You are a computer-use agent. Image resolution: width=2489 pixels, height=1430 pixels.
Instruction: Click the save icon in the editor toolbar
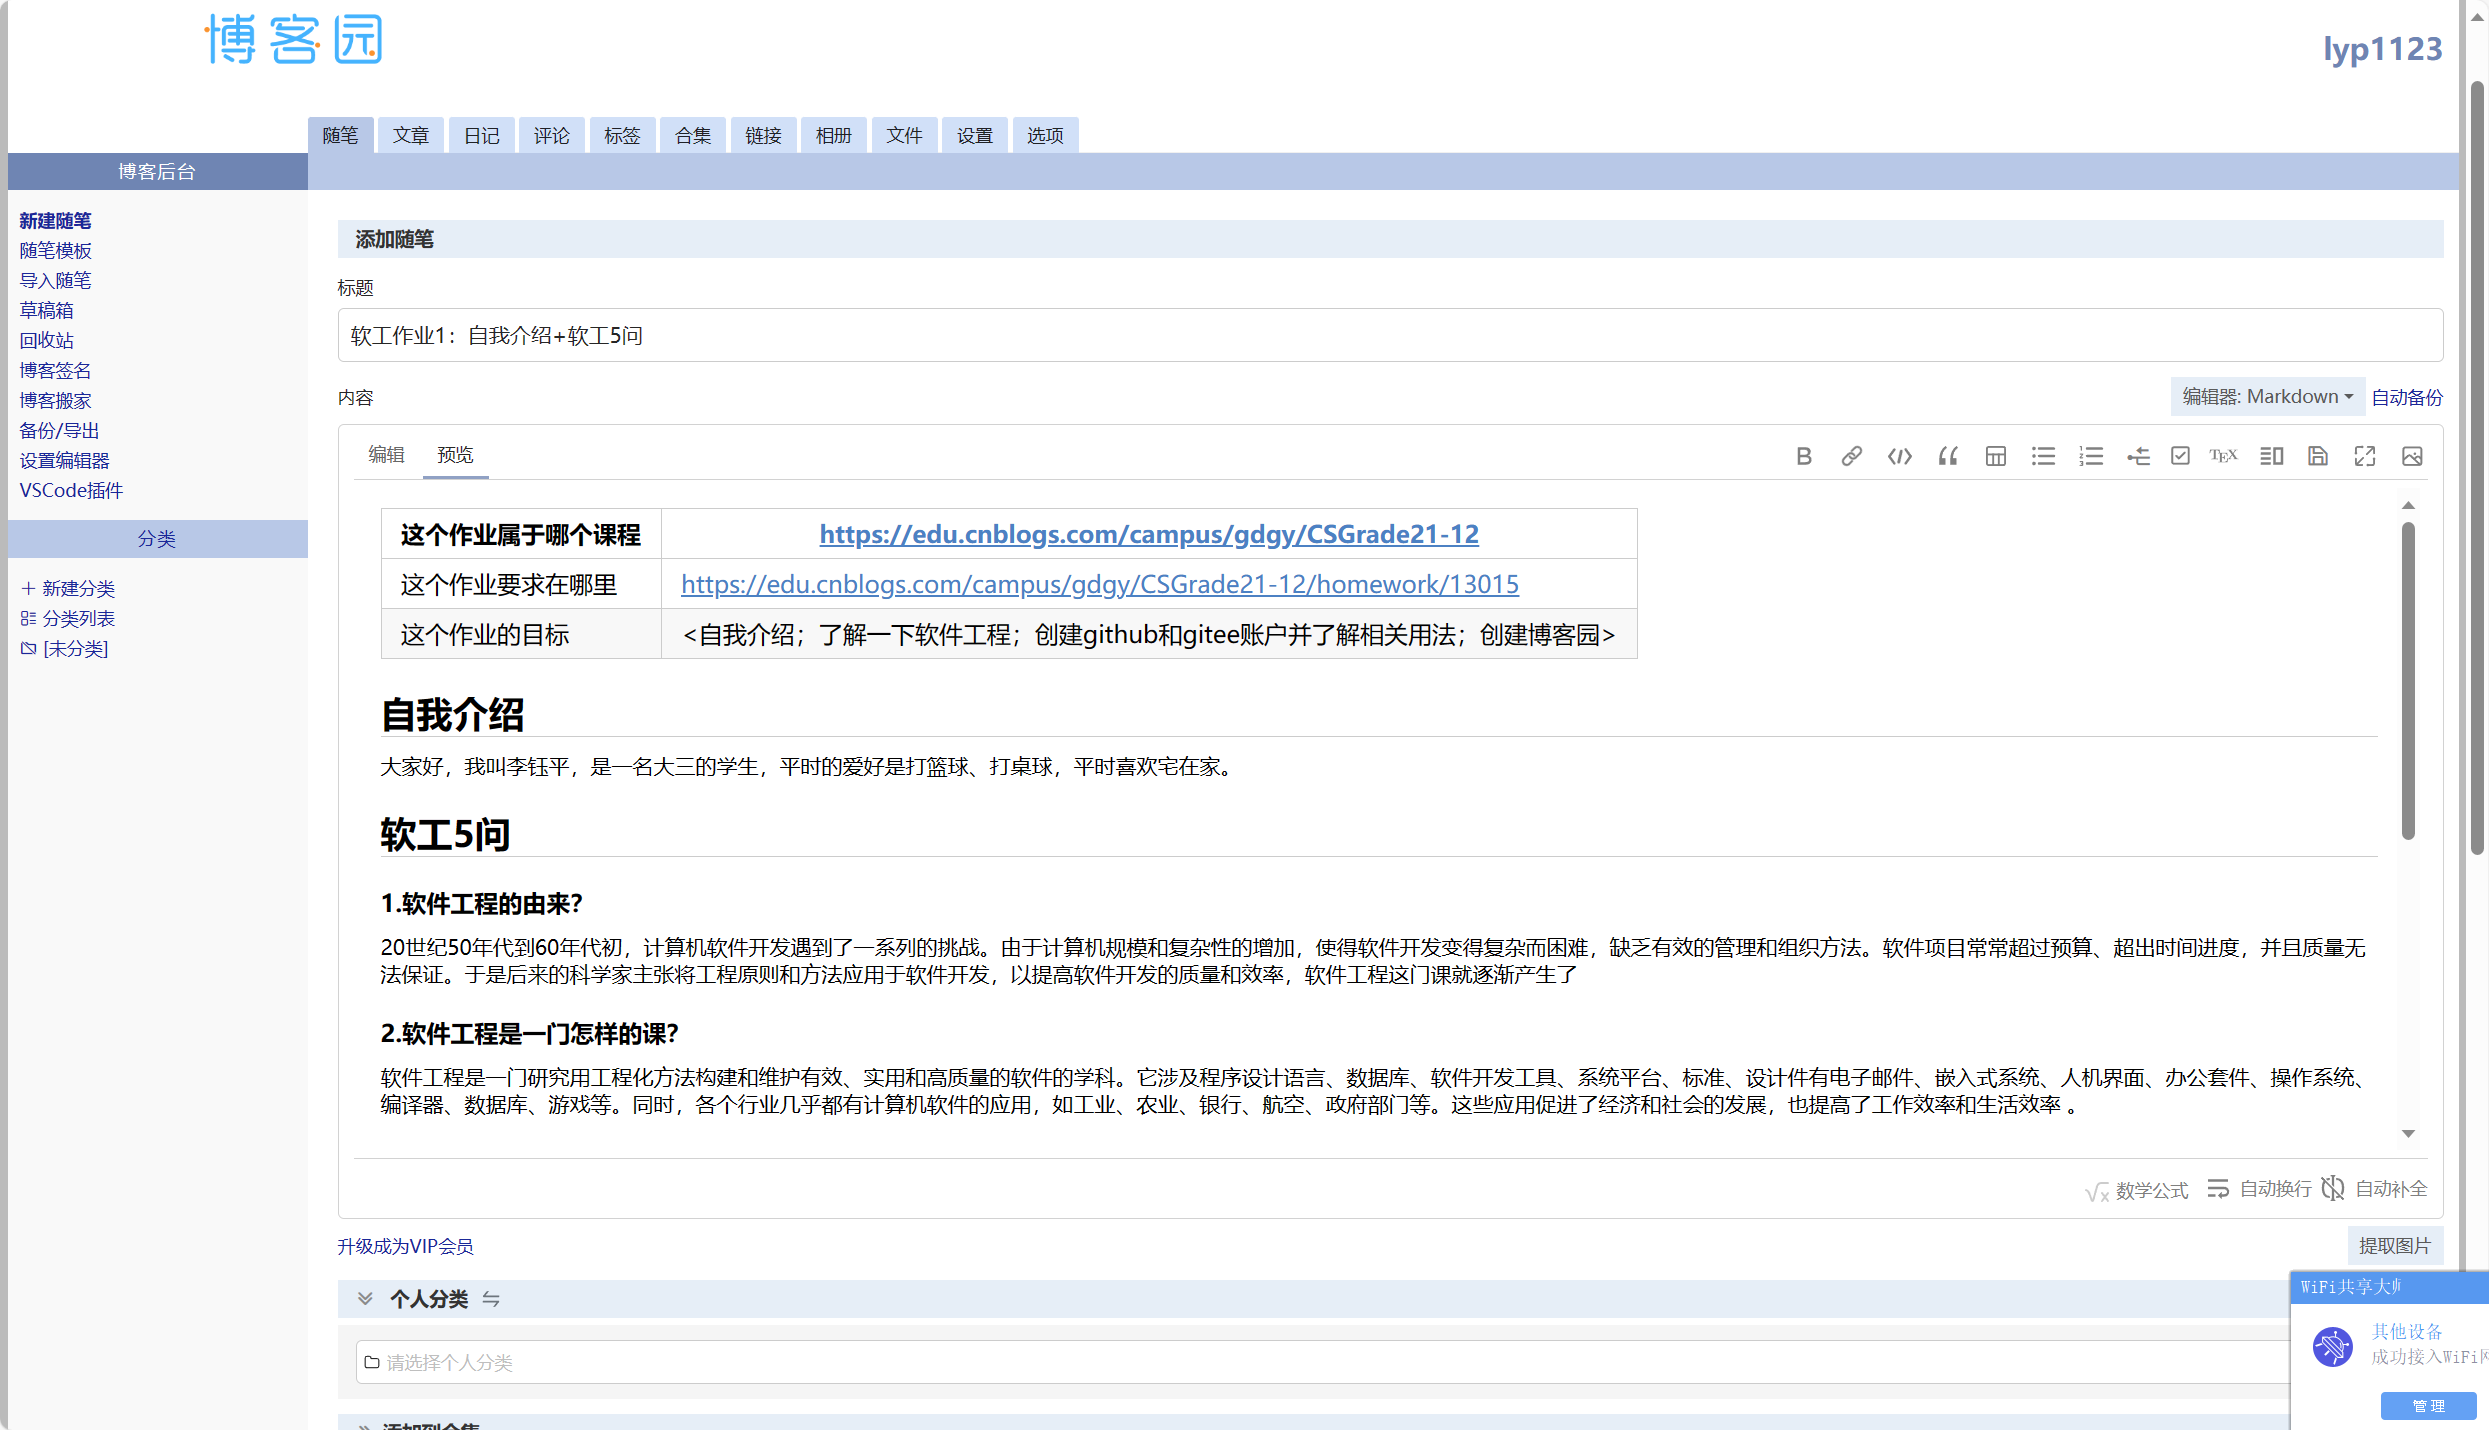tap(2317, 456)
